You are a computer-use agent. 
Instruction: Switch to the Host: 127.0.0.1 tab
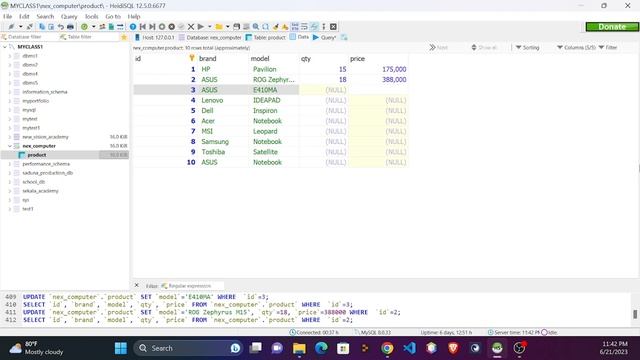click(155, 37)
